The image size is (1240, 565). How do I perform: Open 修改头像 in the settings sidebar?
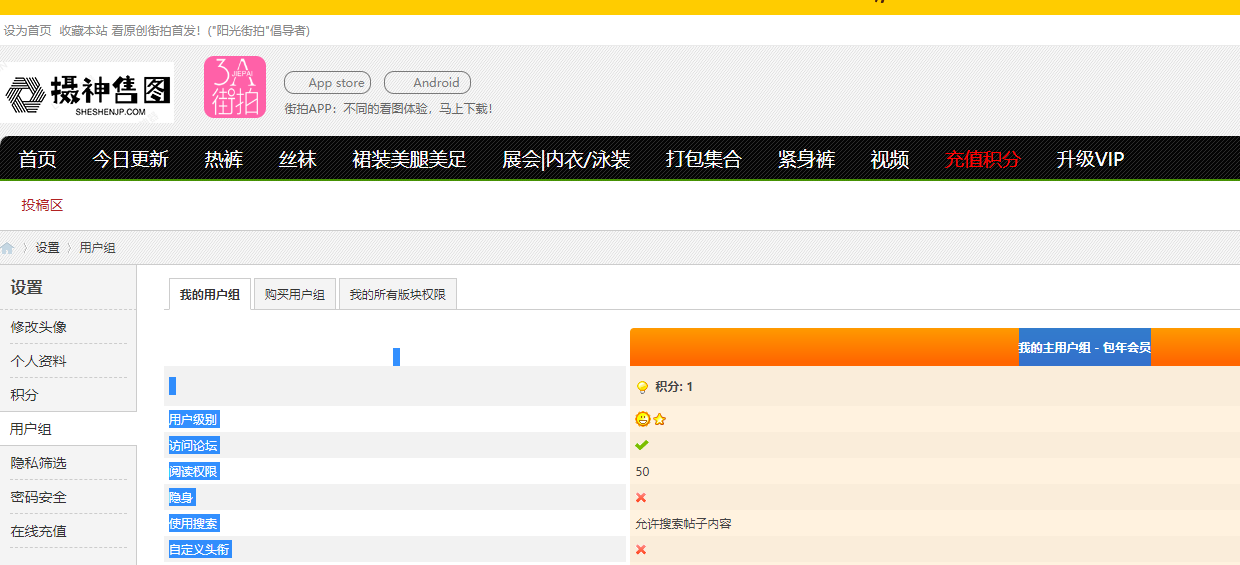pos(39,327)
